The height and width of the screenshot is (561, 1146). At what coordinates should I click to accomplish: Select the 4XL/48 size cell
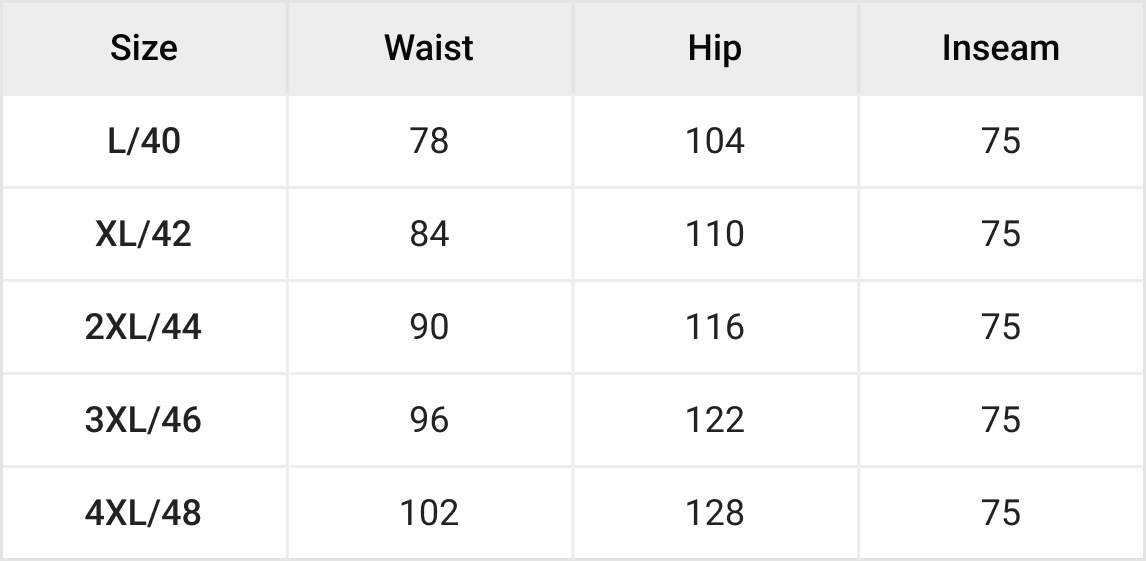(144, 513)
